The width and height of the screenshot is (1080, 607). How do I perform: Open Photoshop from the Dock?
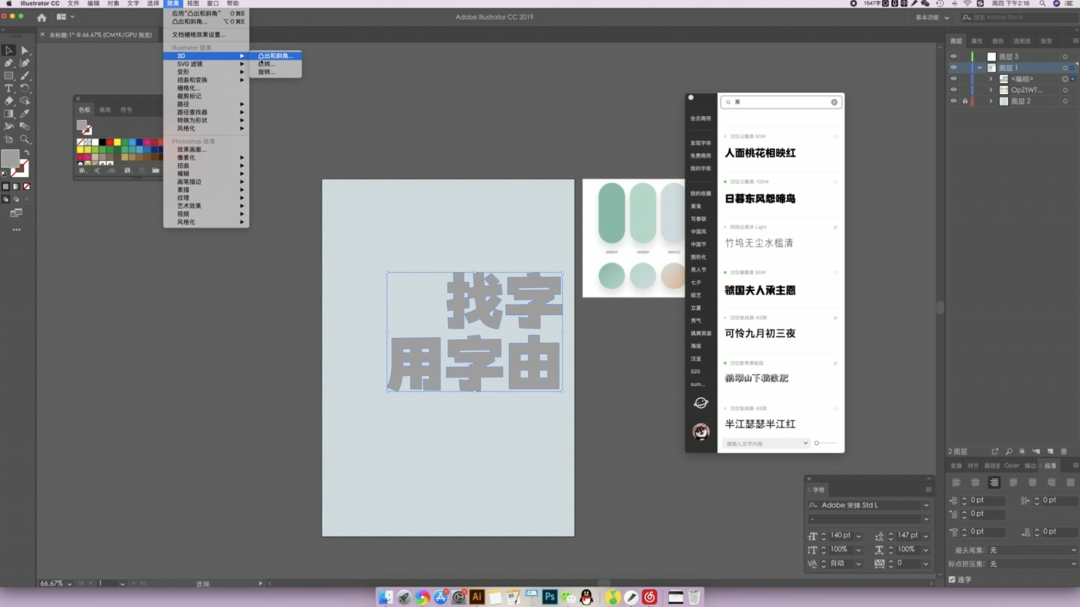[x=549, y=597]
